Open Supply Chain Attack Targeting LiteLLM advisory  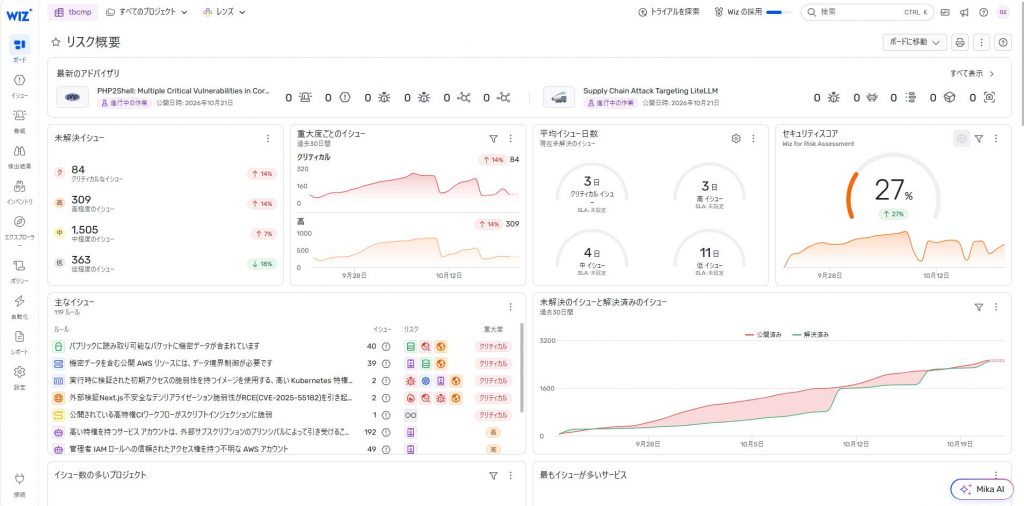(x=651, y=91)
